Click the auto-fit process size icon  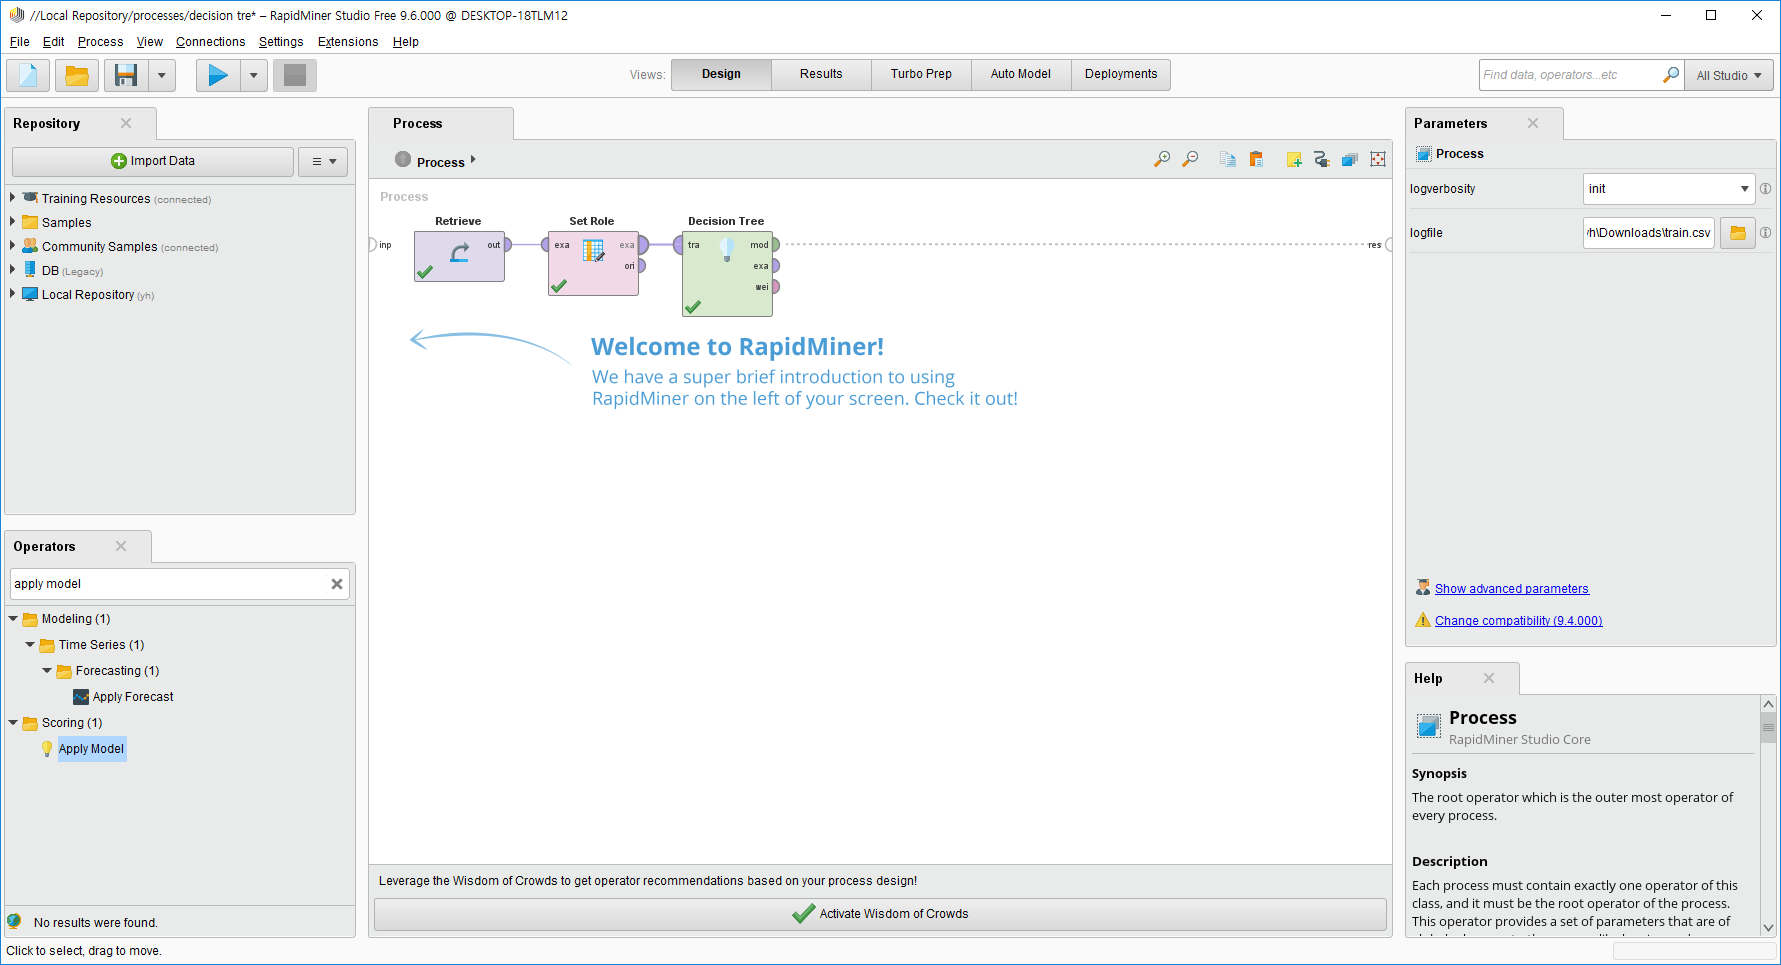1378,159
